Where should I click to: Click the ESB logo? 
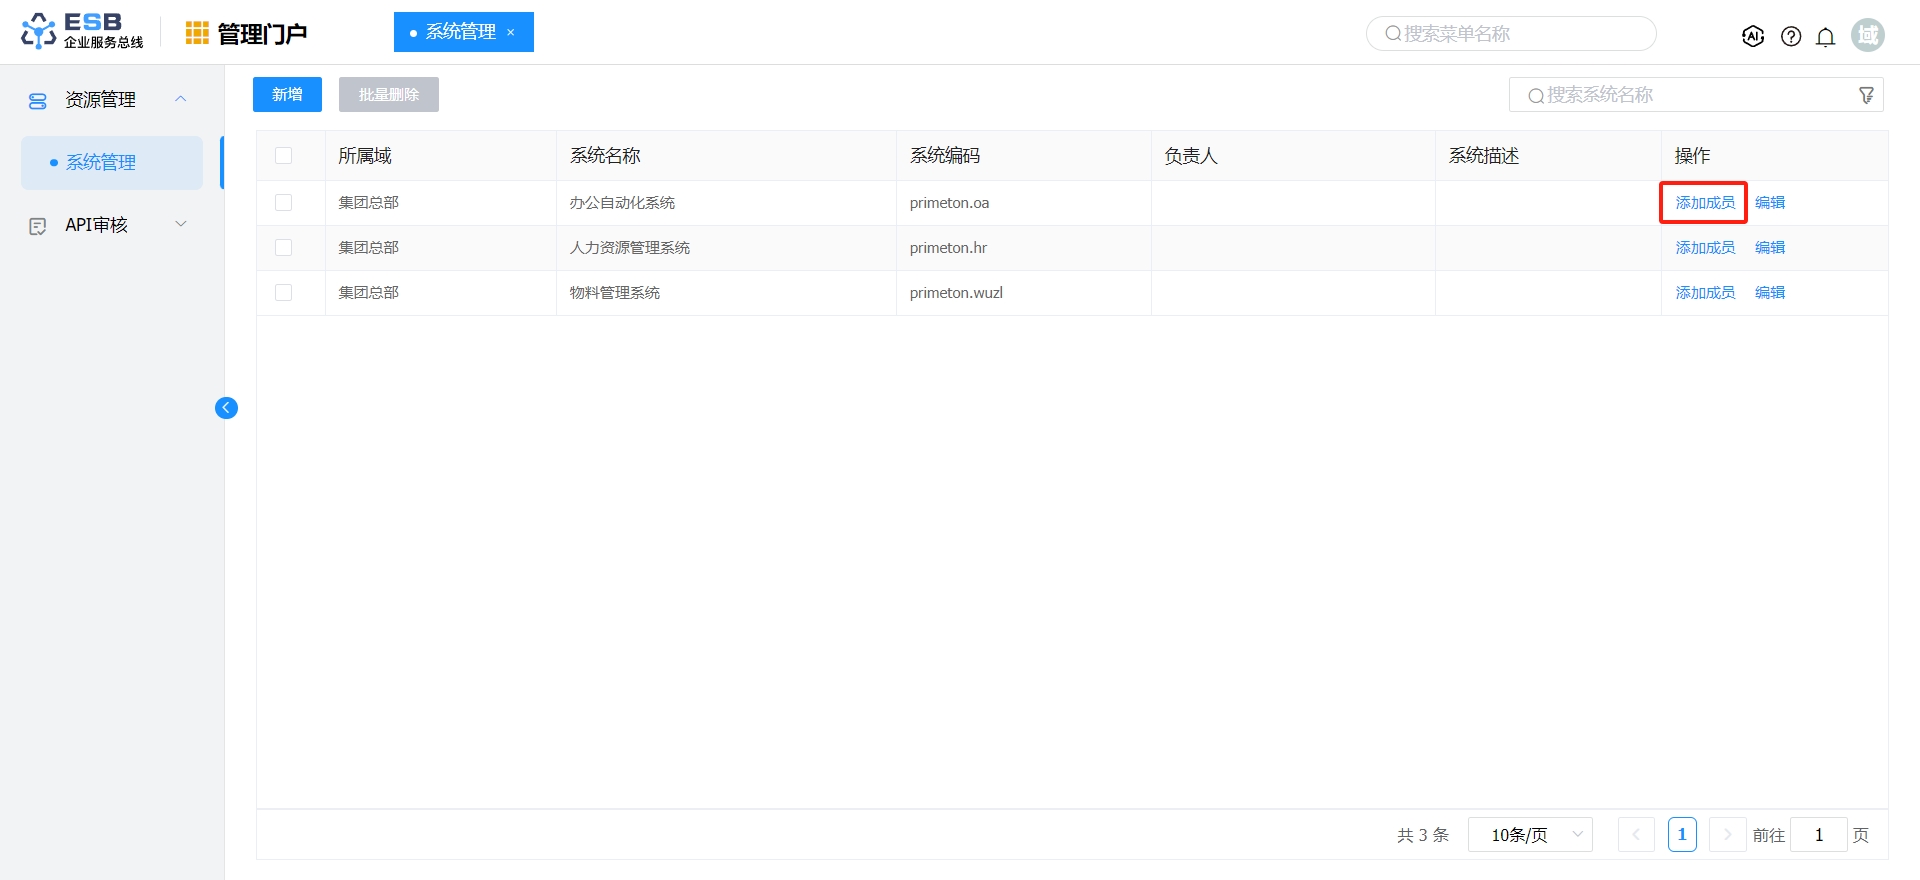pos(82,31)
